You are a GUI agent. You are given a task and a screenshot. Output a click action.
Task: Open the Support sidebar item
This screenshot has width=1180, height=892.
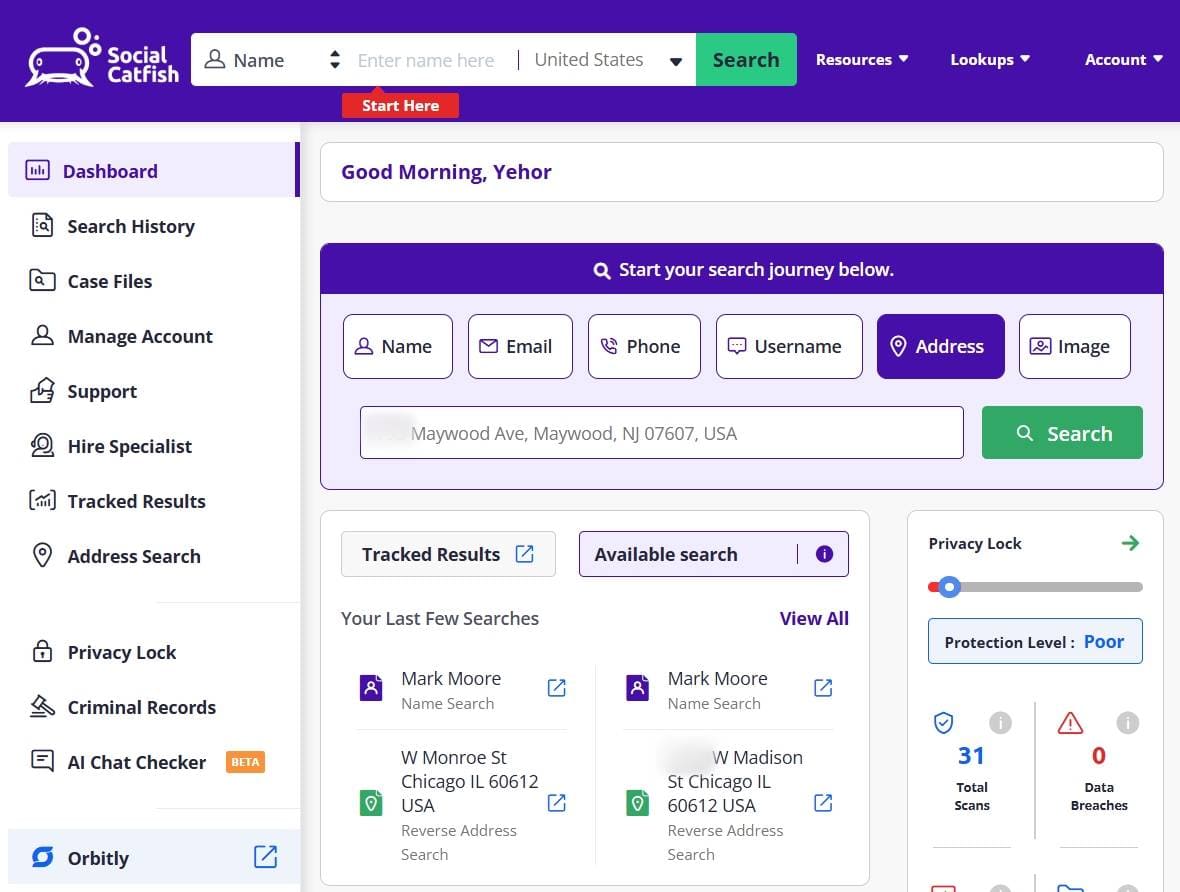pyautogui.click(x=102, y=391)
